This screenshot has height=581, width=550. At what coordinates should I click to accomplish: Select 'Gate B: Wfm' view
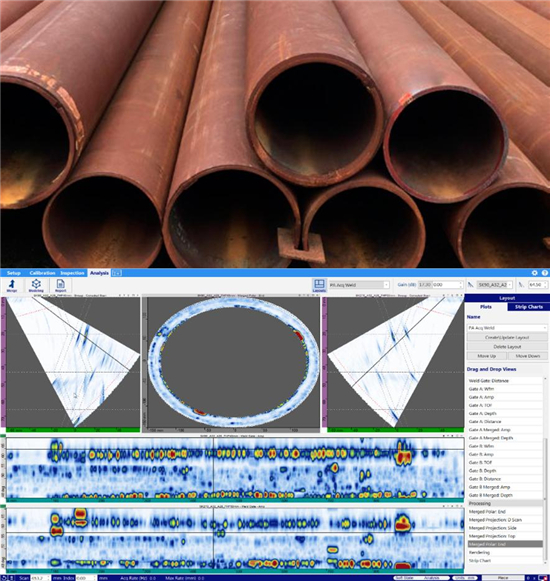505,446
